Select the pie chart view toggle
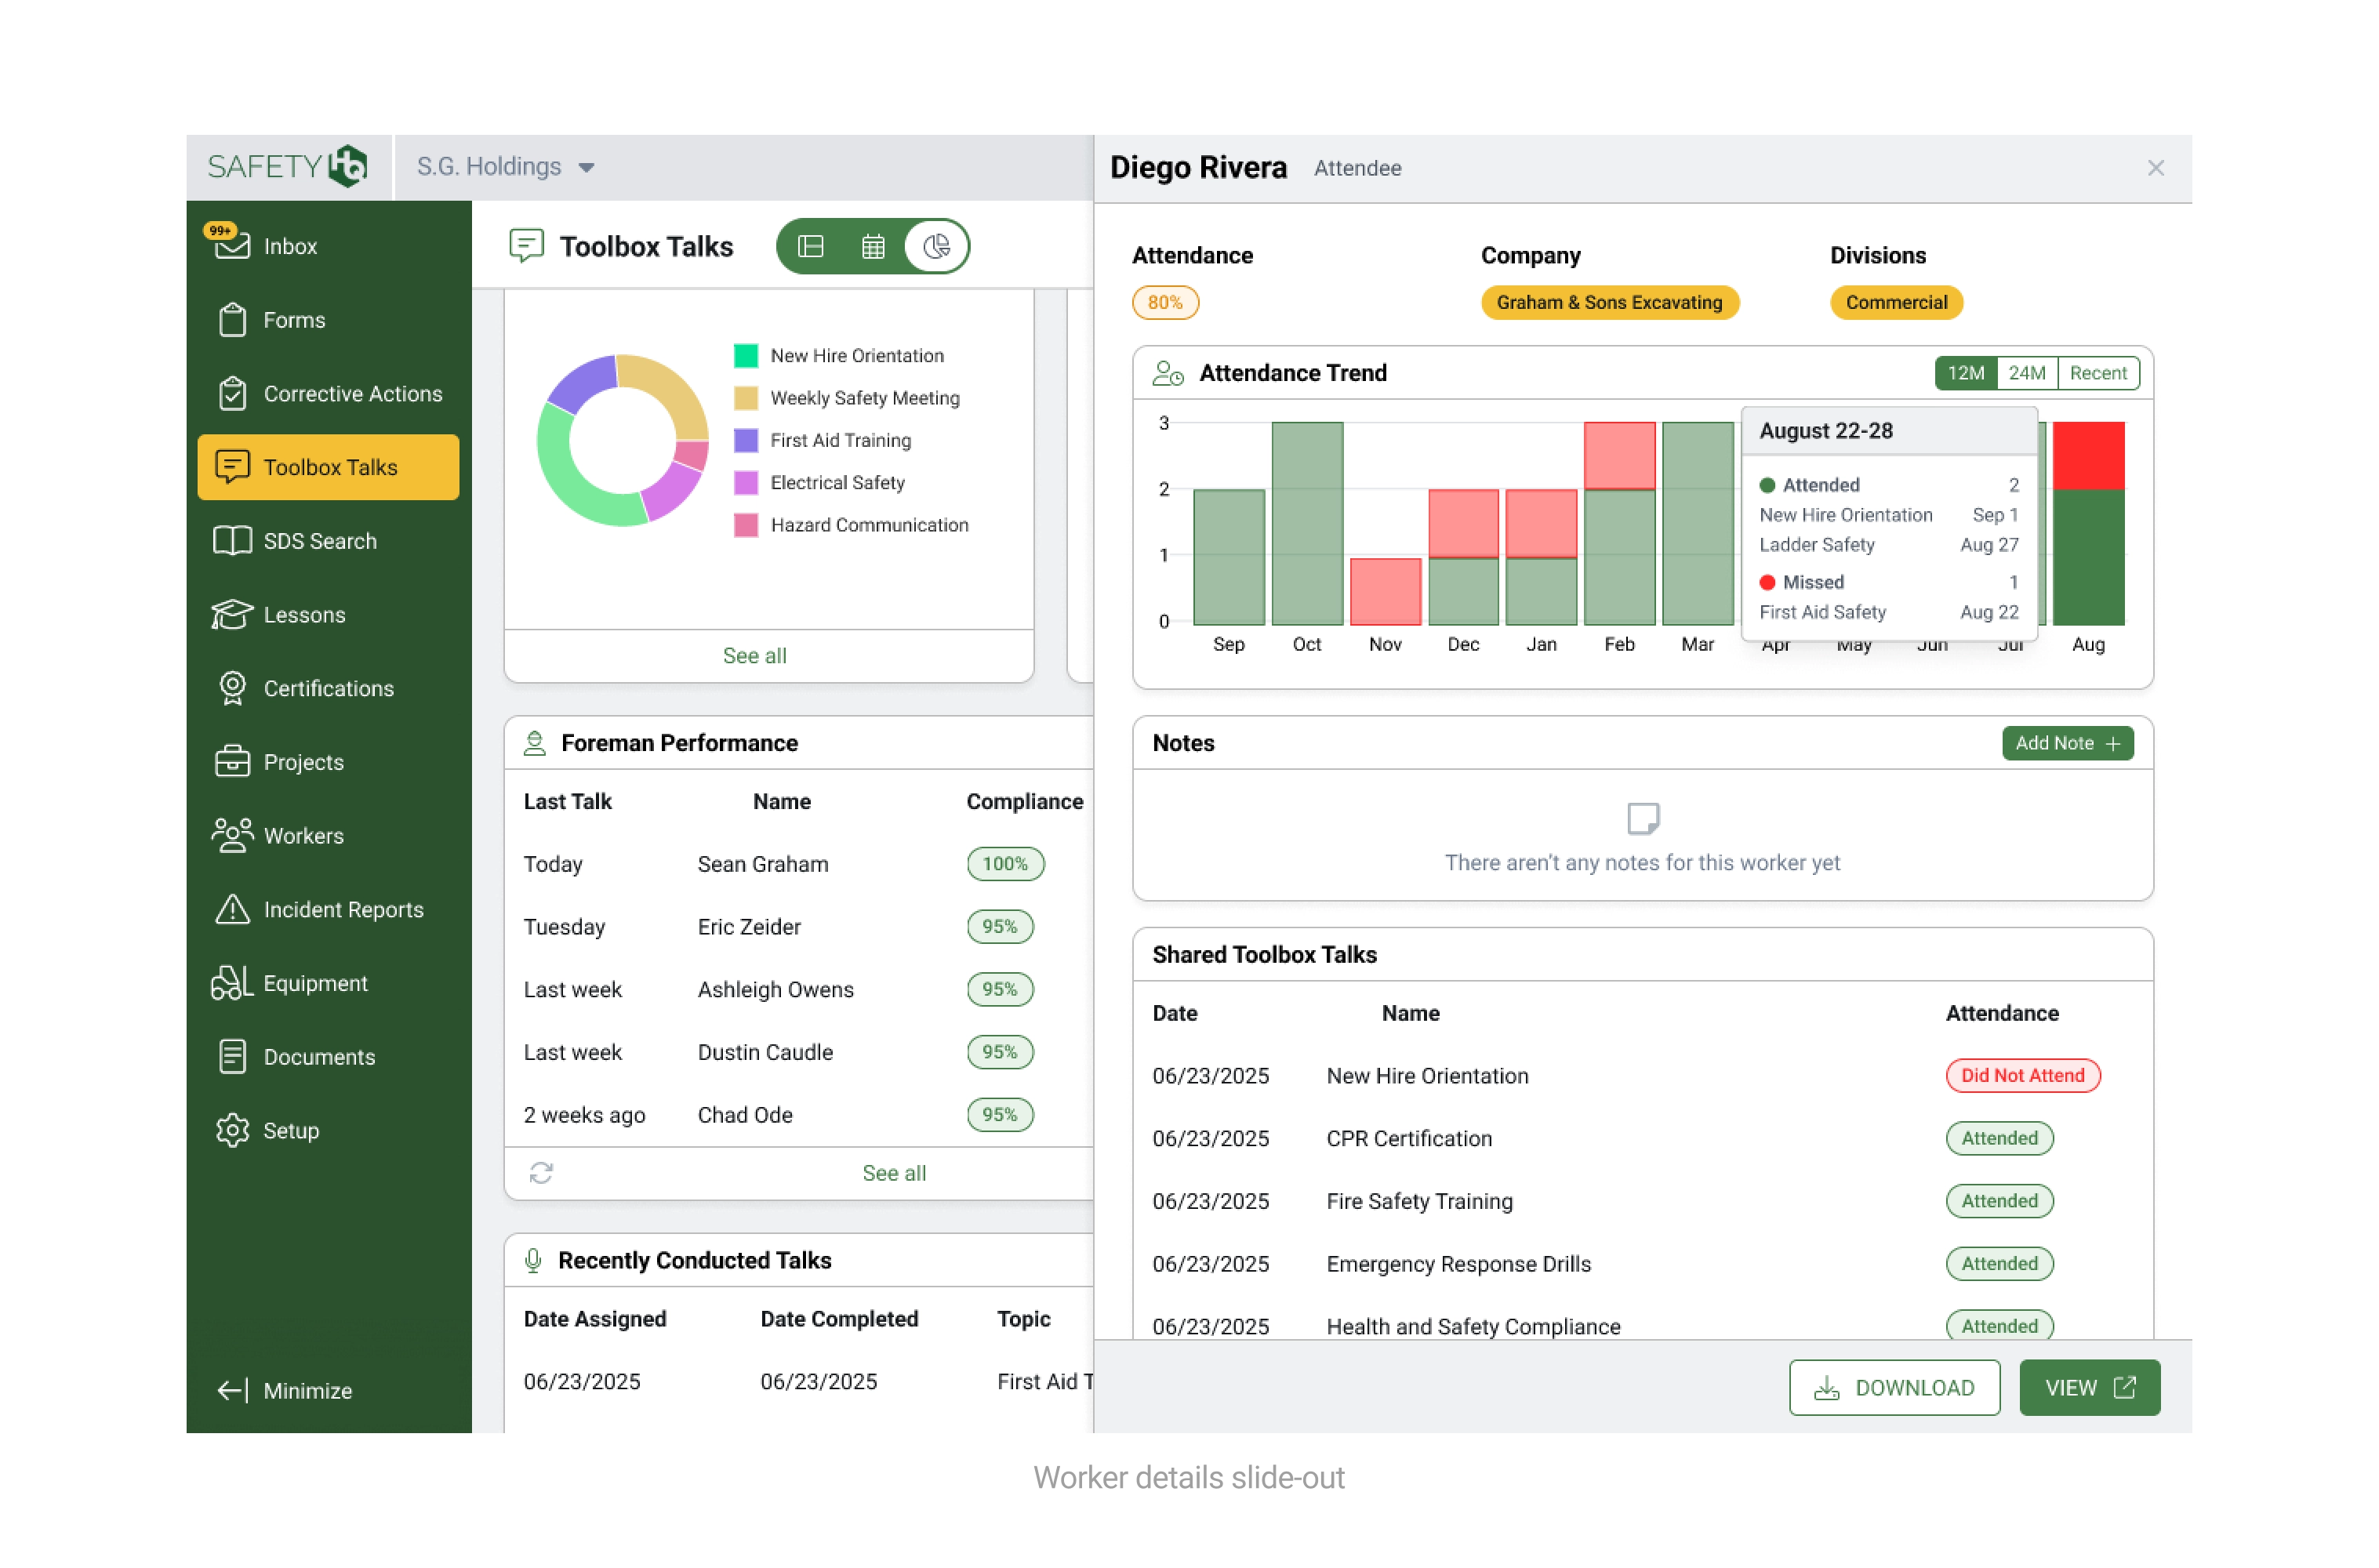The height and width of the screenshot is (1568, 2379). click(936, 247)
